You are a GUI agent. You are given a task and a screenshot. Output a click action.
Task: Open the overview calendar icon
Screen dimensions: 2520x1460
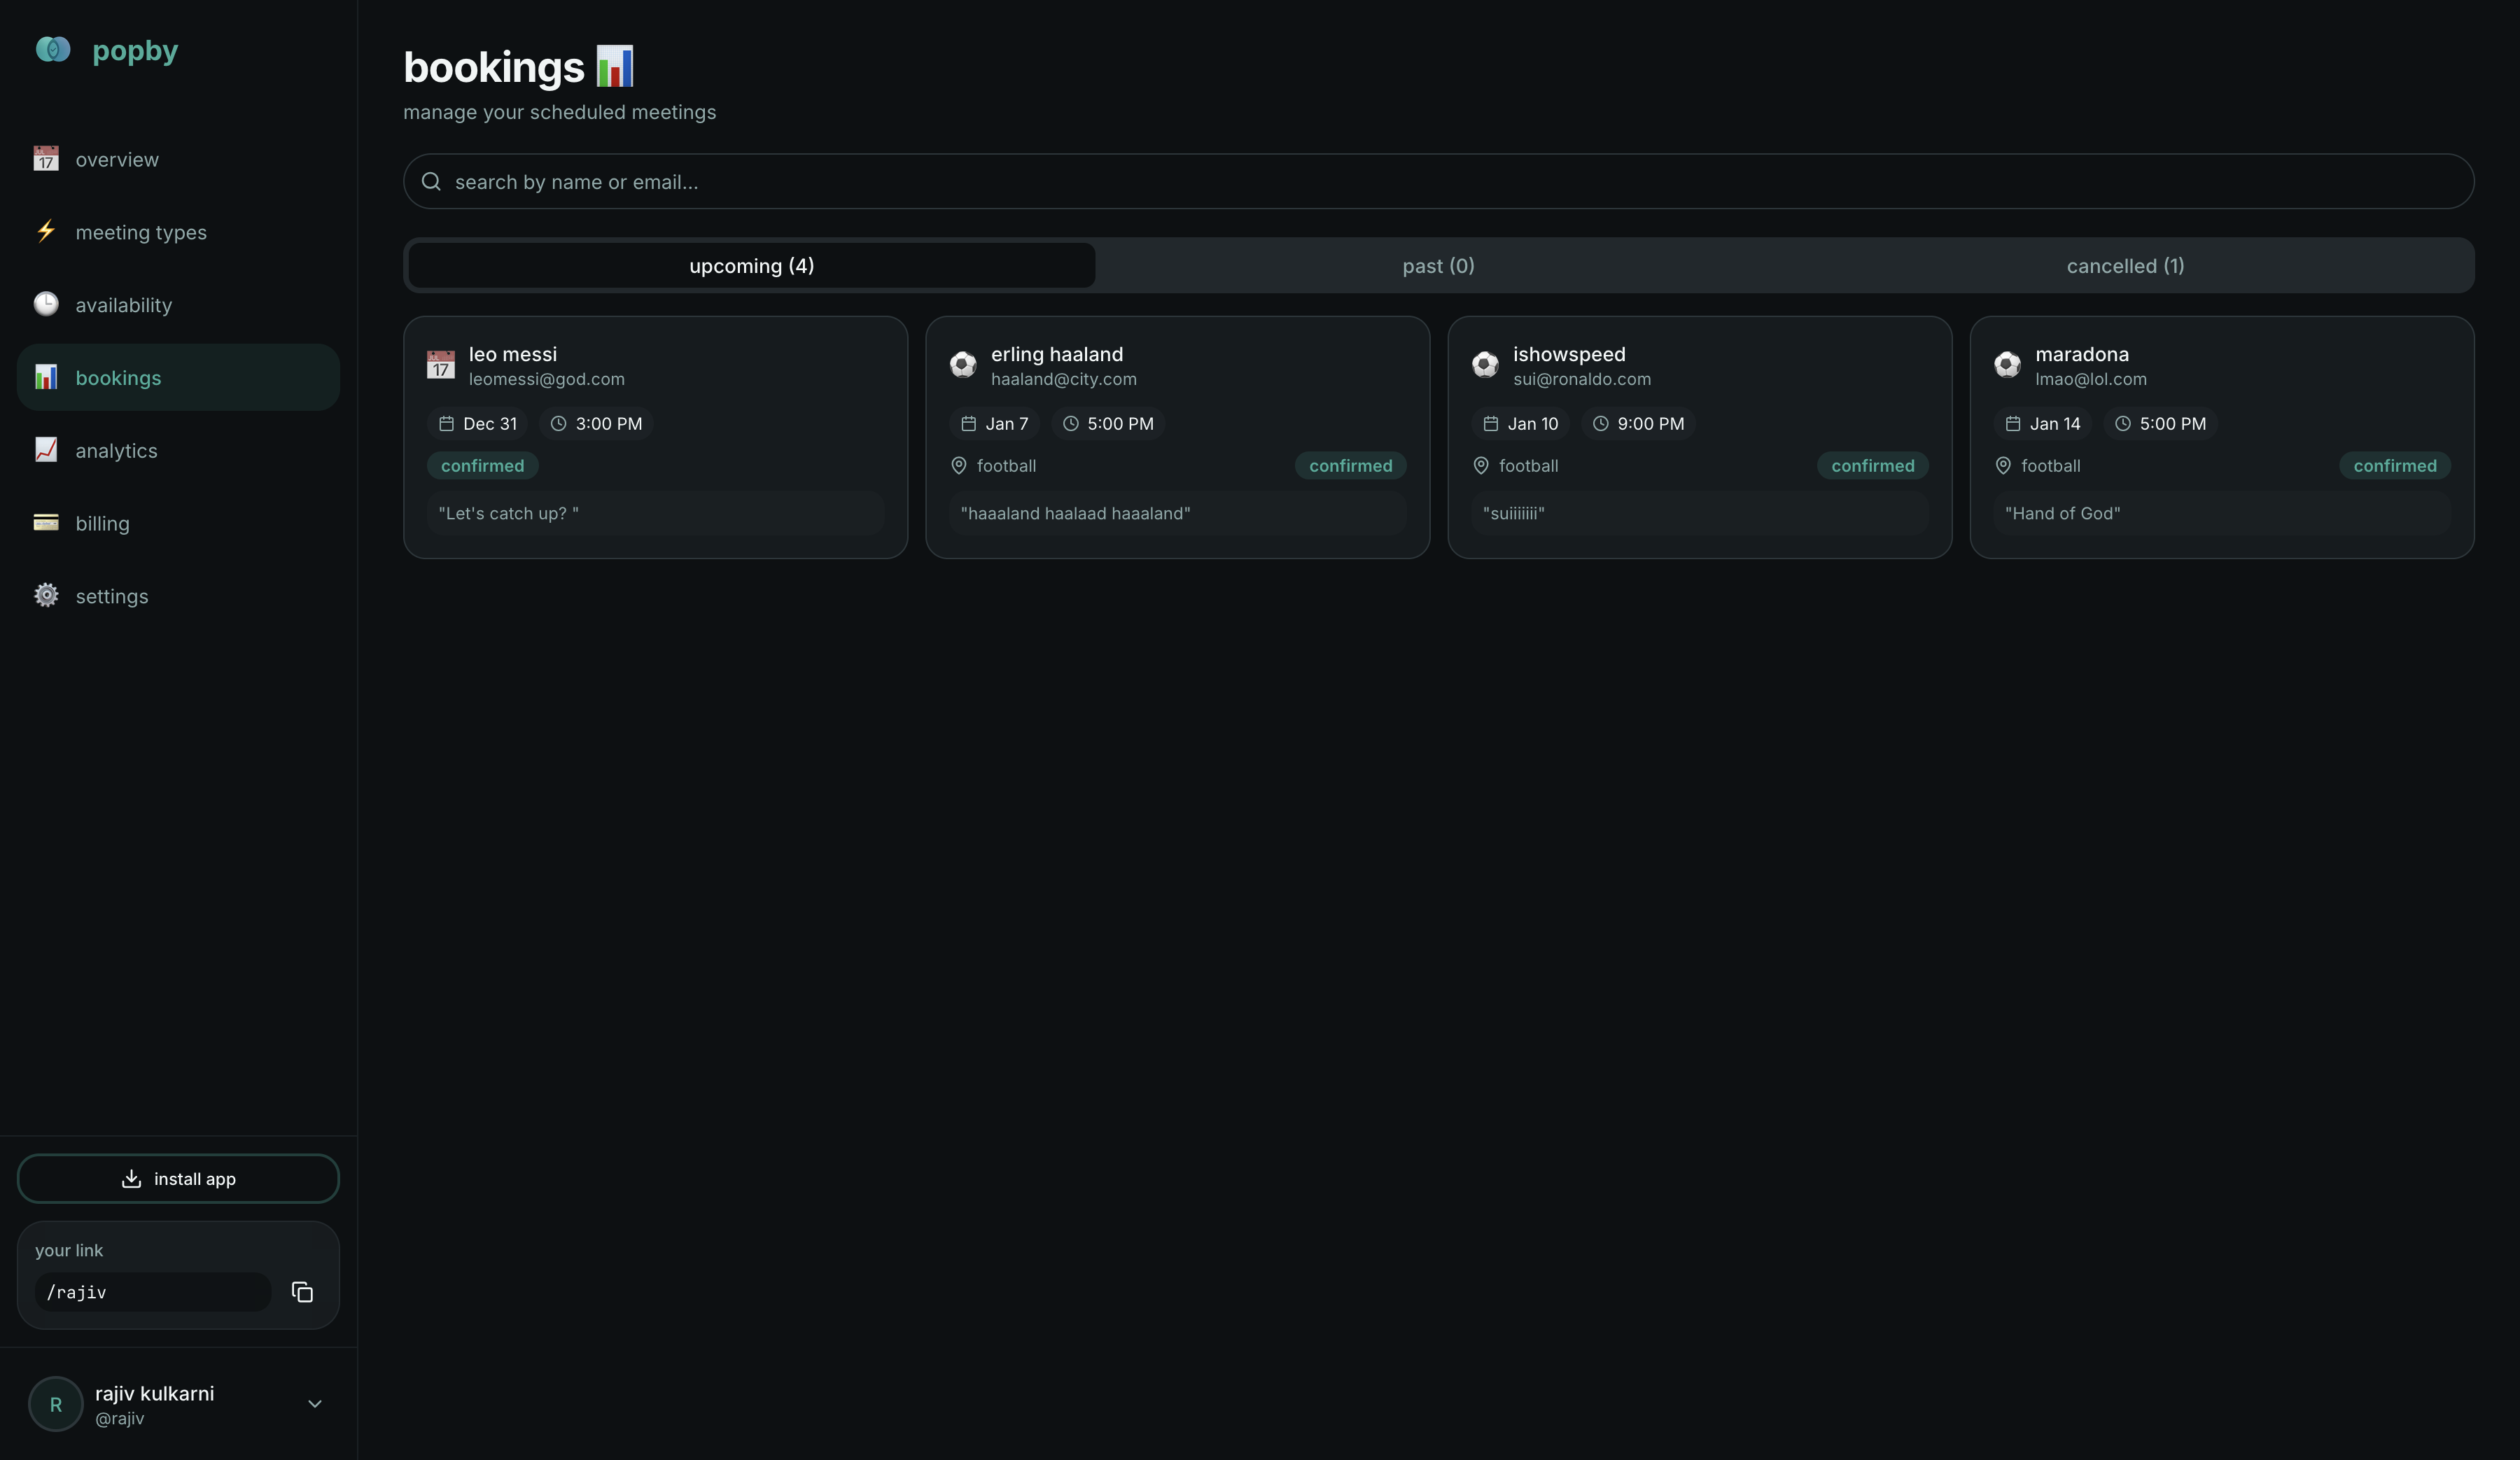pyautogui.click(x=46, y=159)
